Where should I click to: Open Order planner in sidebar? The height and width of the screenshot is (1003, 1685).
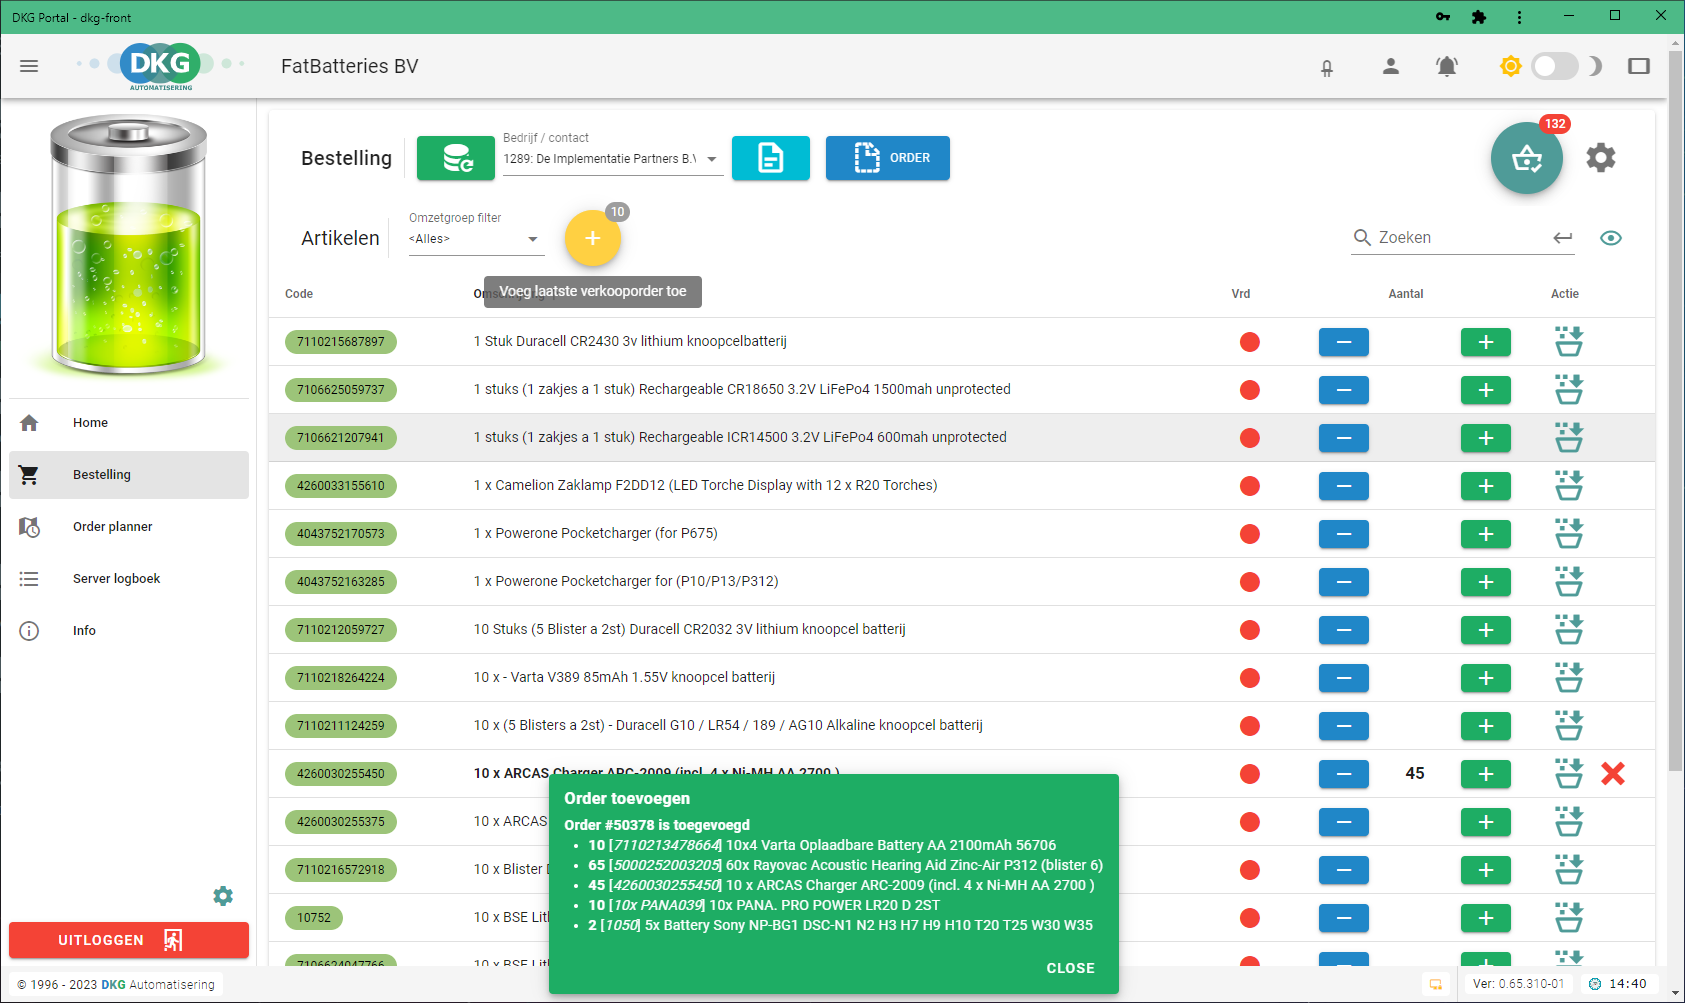129,527
